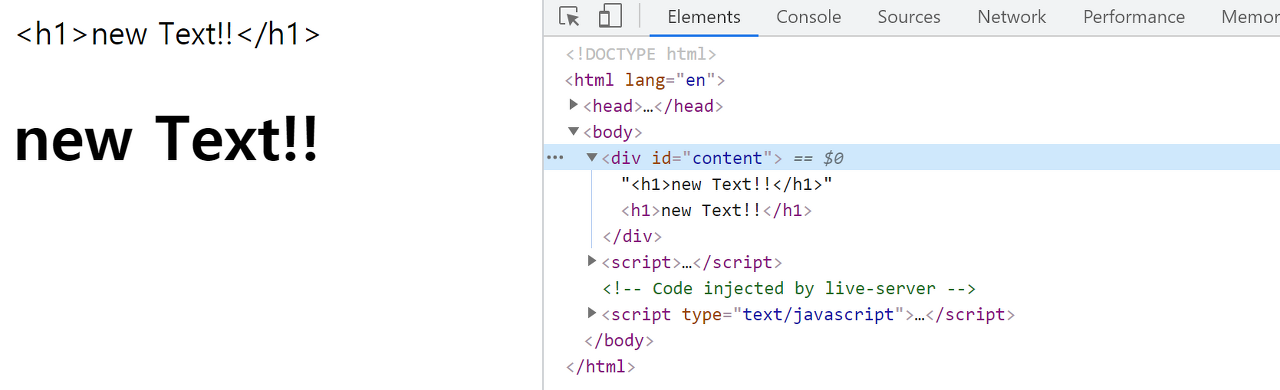Click the plain <h1>new Text!!</h1> page text
This screenshot has height=390, width=1280.
click(x=168, y=34)
